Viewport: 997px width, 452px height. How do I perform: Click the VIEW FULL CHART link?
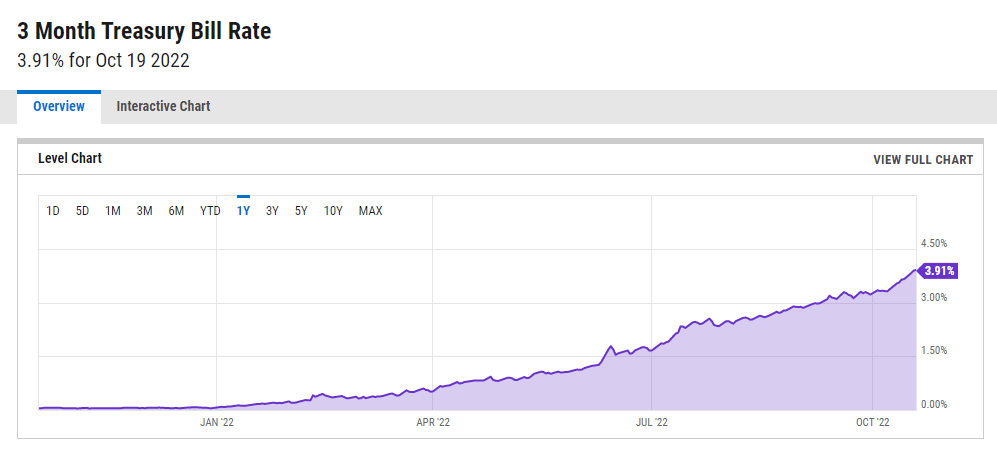point(923,160)
